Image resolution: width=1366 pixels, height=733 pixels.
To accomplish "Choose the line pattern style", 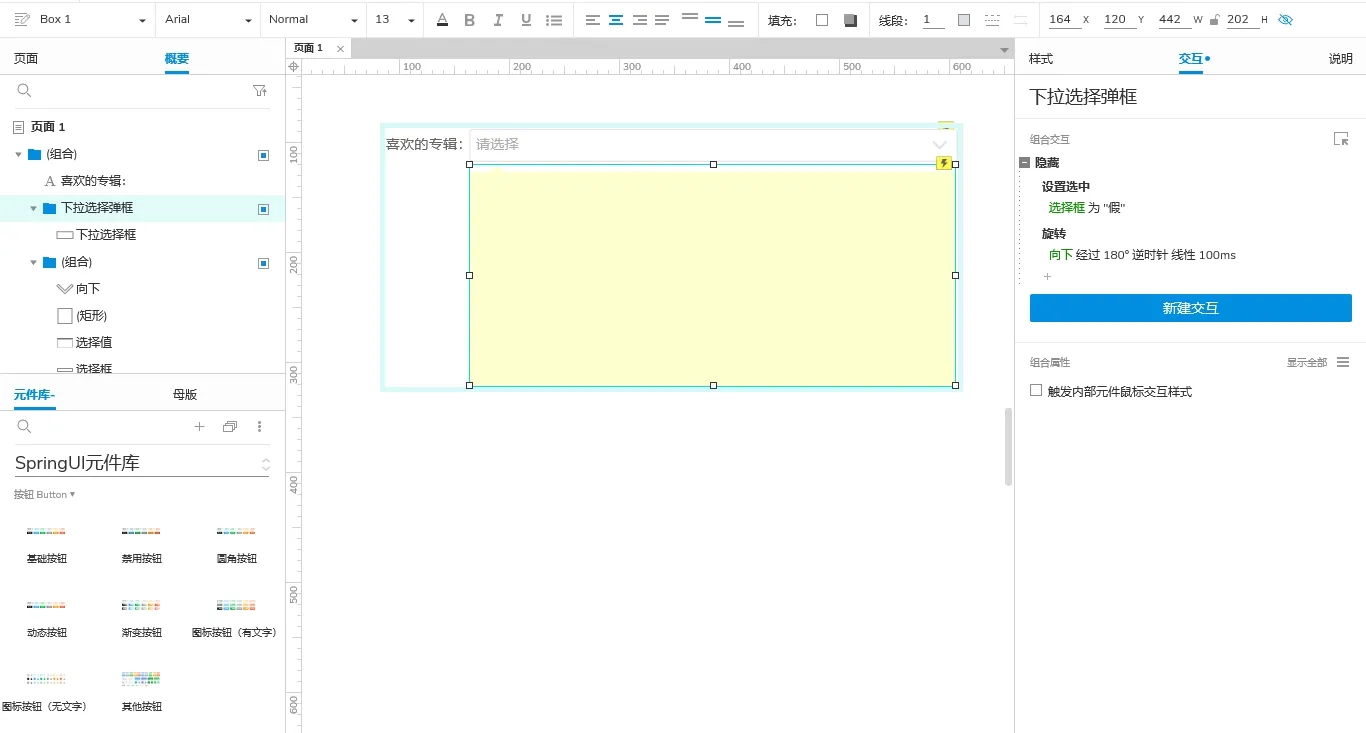I will 992,20.
